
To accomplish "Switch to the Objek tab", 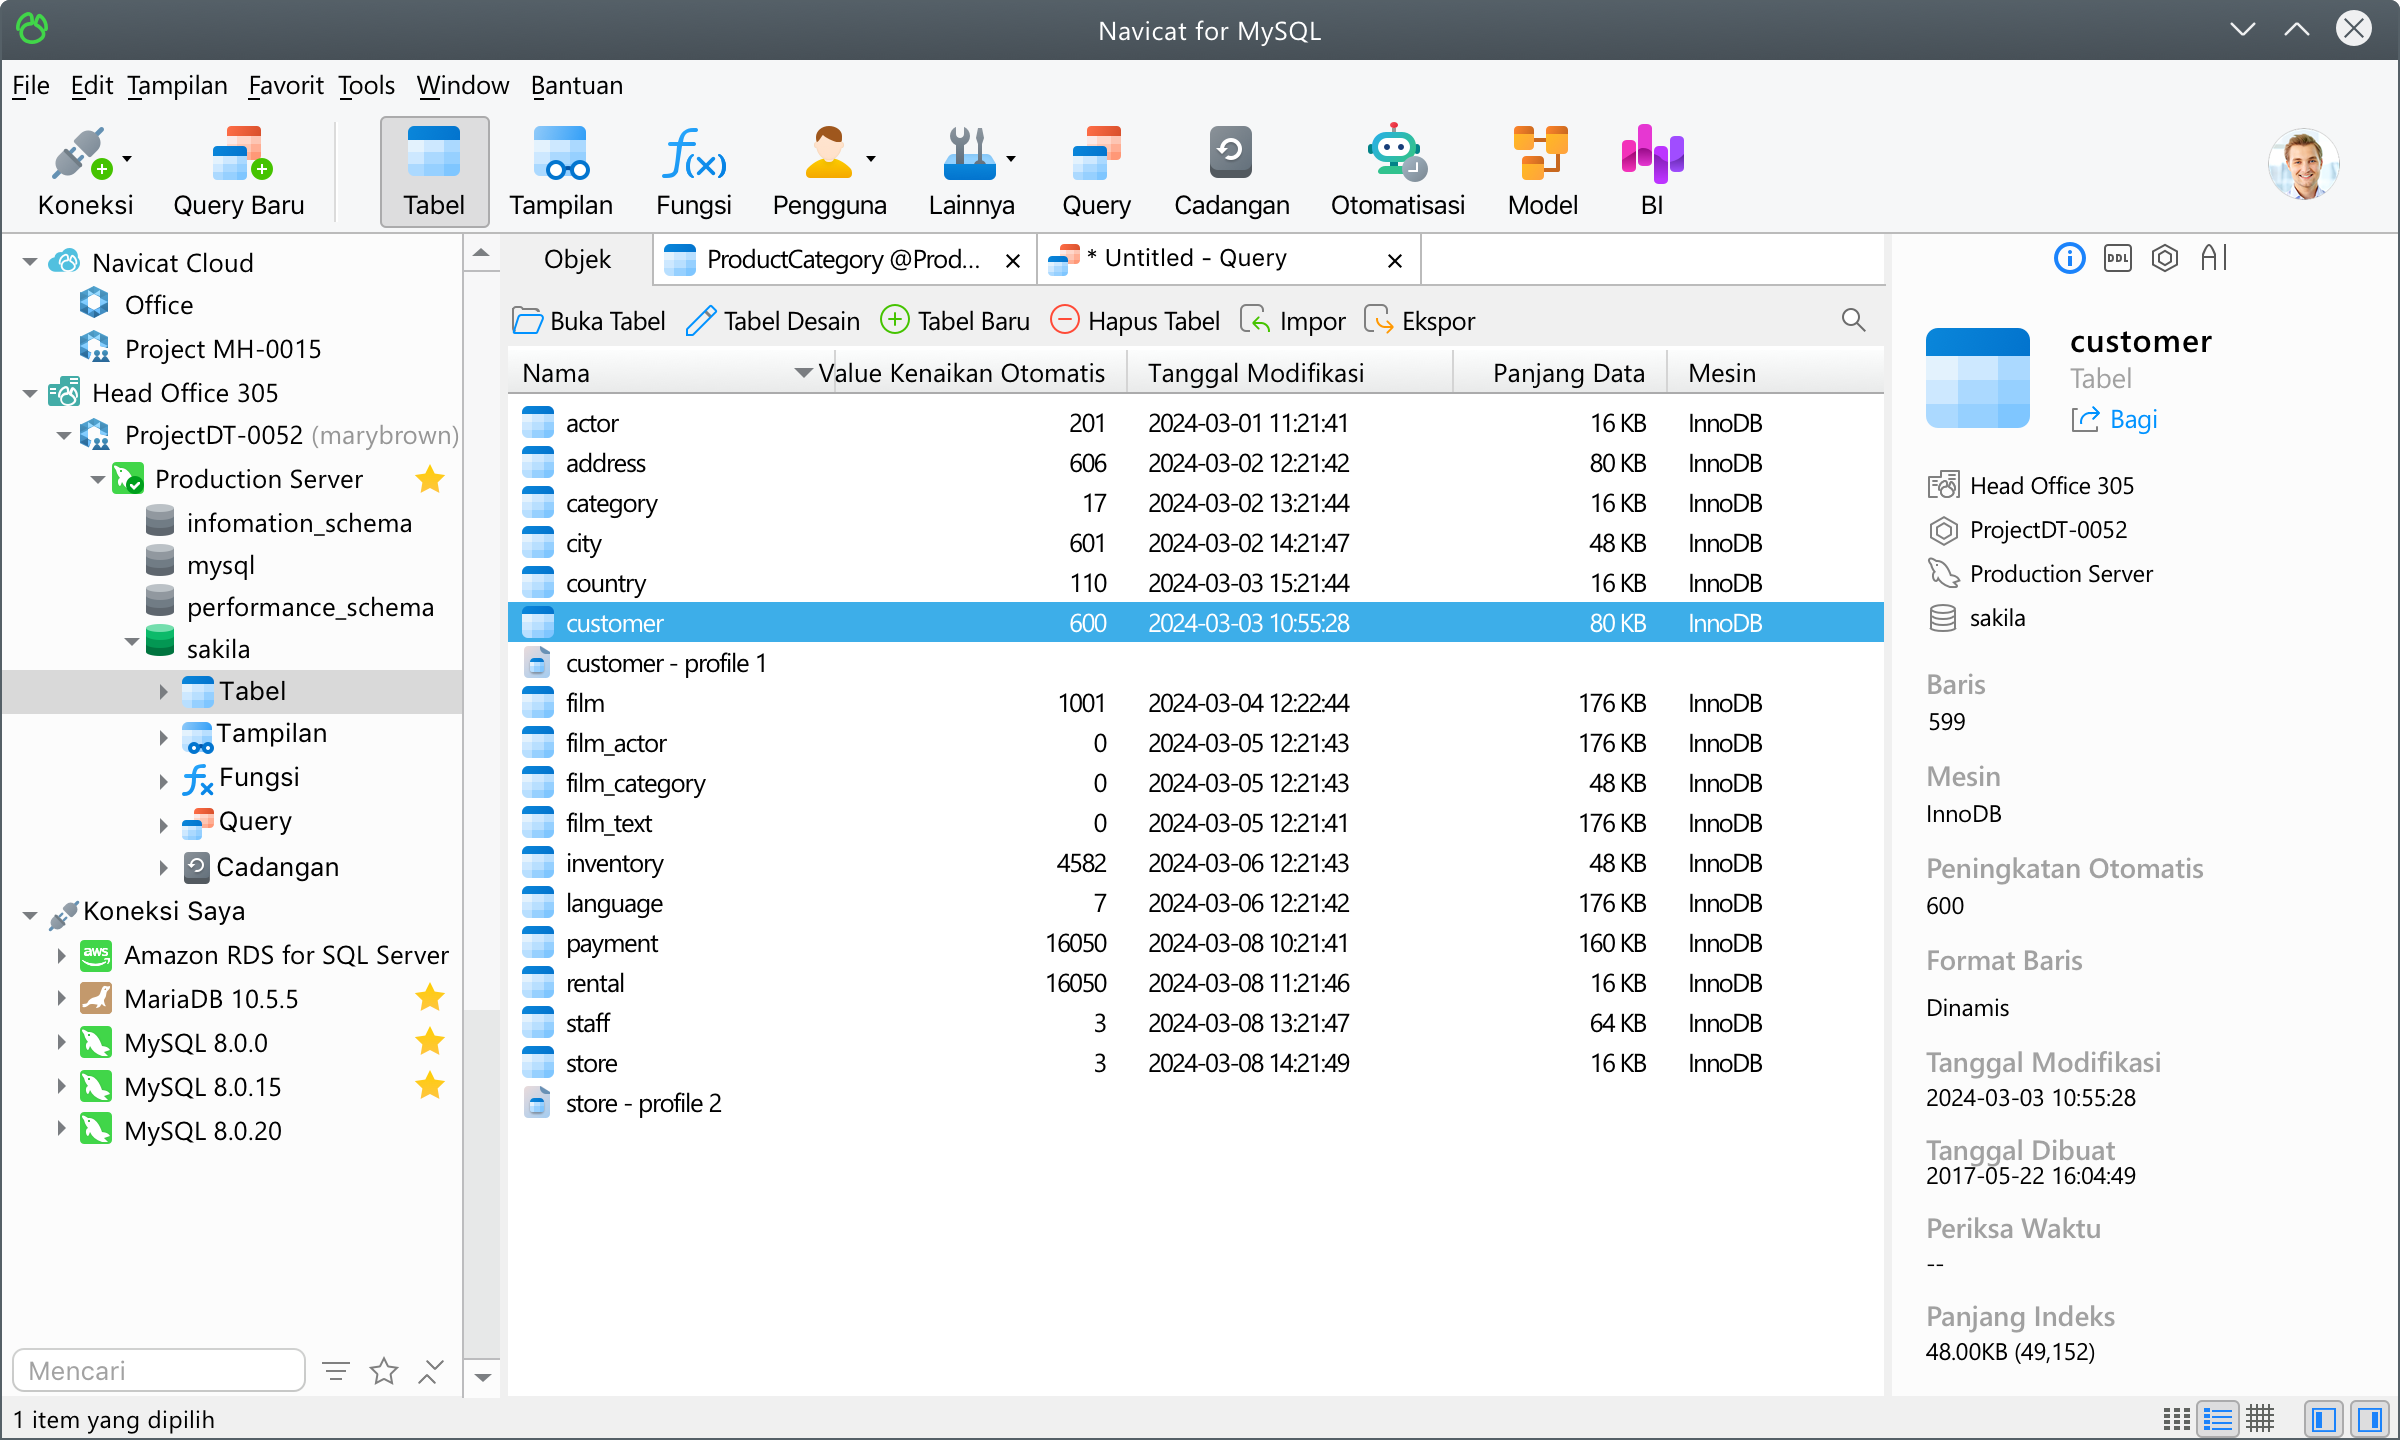I will pos(577,259).
